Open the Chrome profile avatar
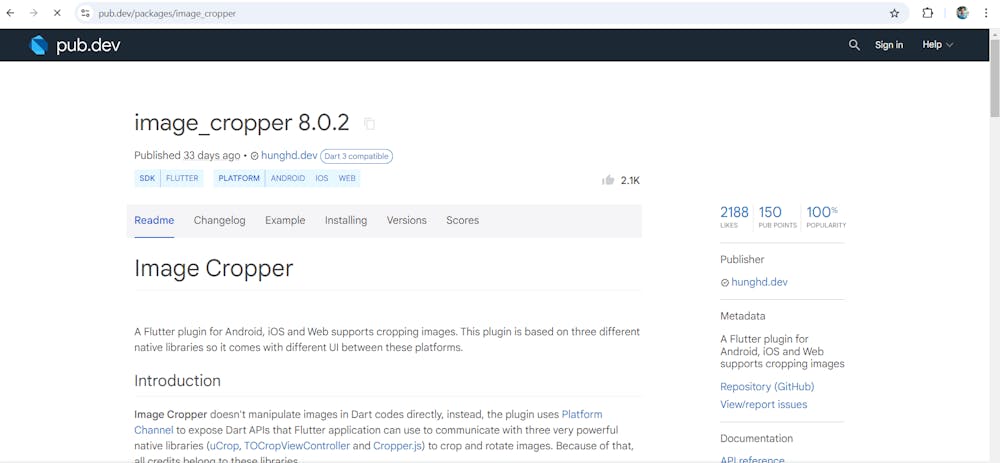 [962, 13]
